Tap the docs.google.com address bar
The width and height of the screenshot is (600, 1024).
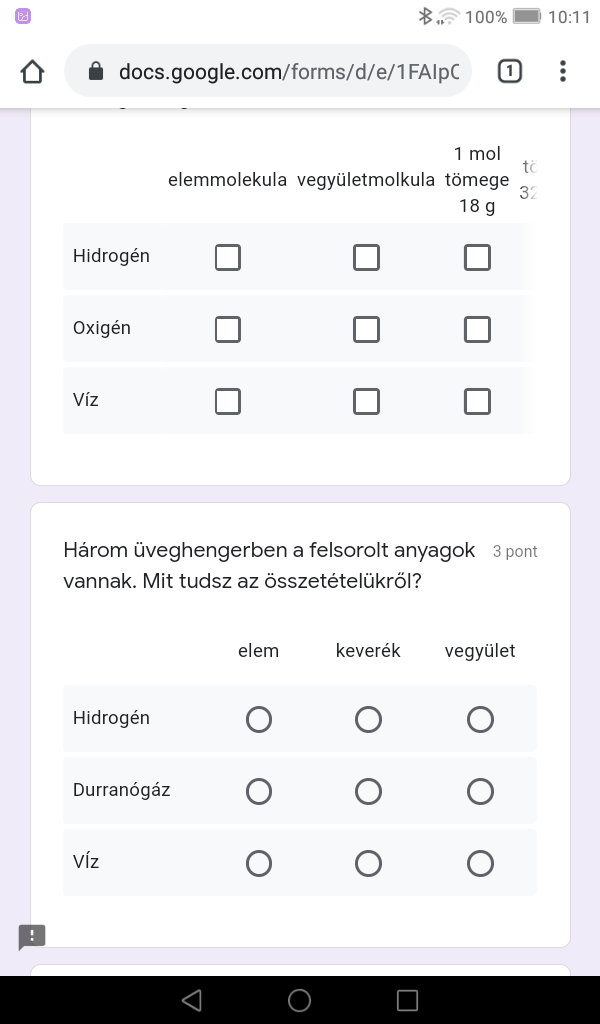tap(288, 72)
